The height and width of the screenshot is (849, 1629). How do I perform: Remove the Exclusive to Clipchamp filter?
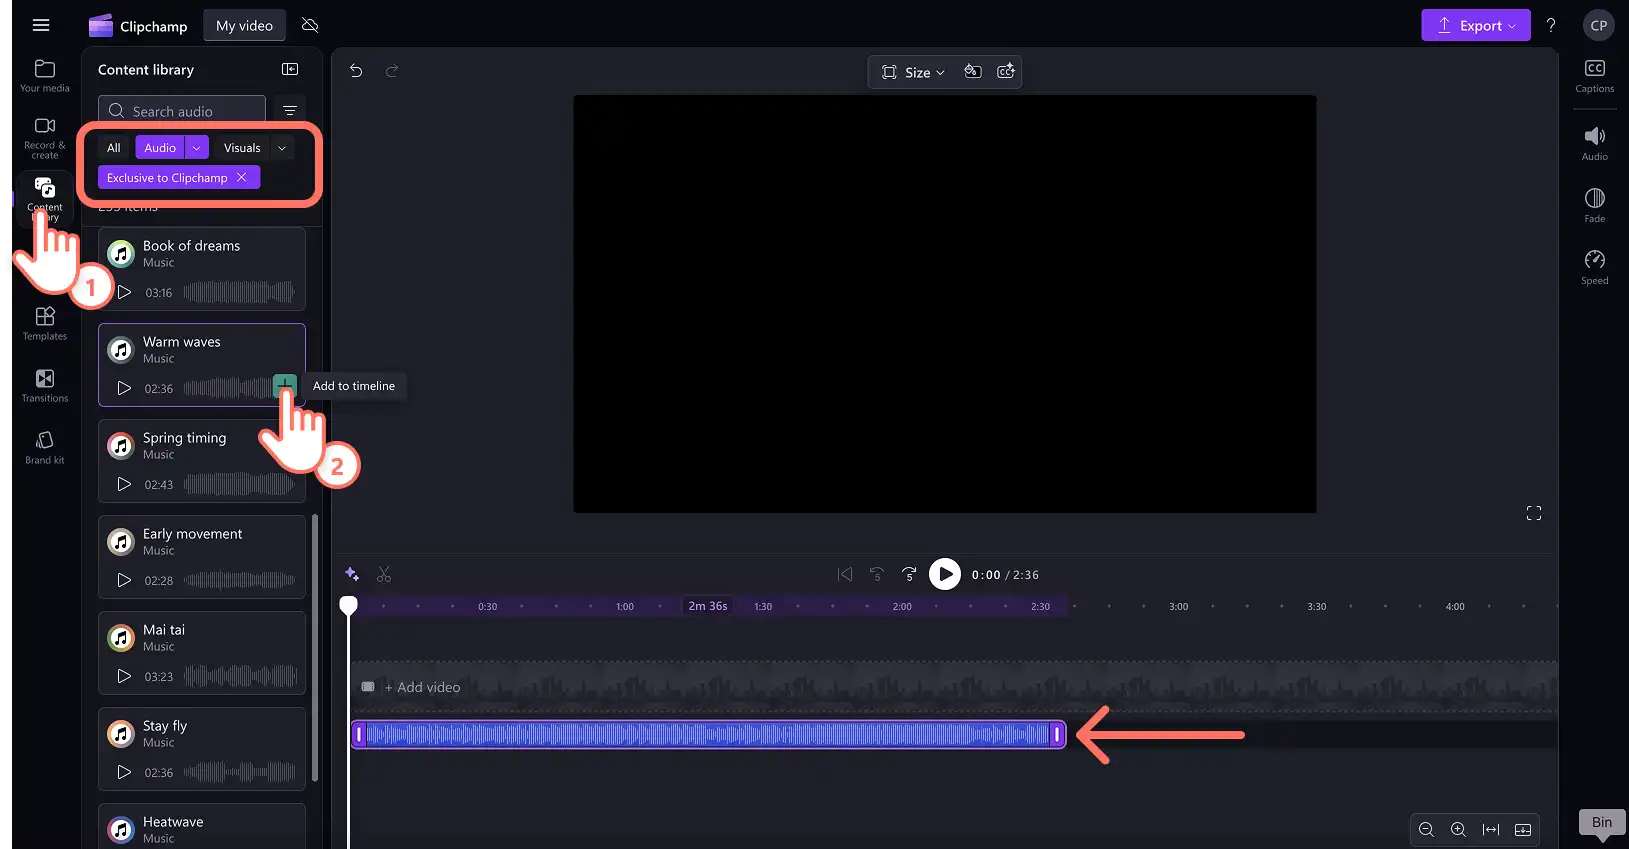241,177
